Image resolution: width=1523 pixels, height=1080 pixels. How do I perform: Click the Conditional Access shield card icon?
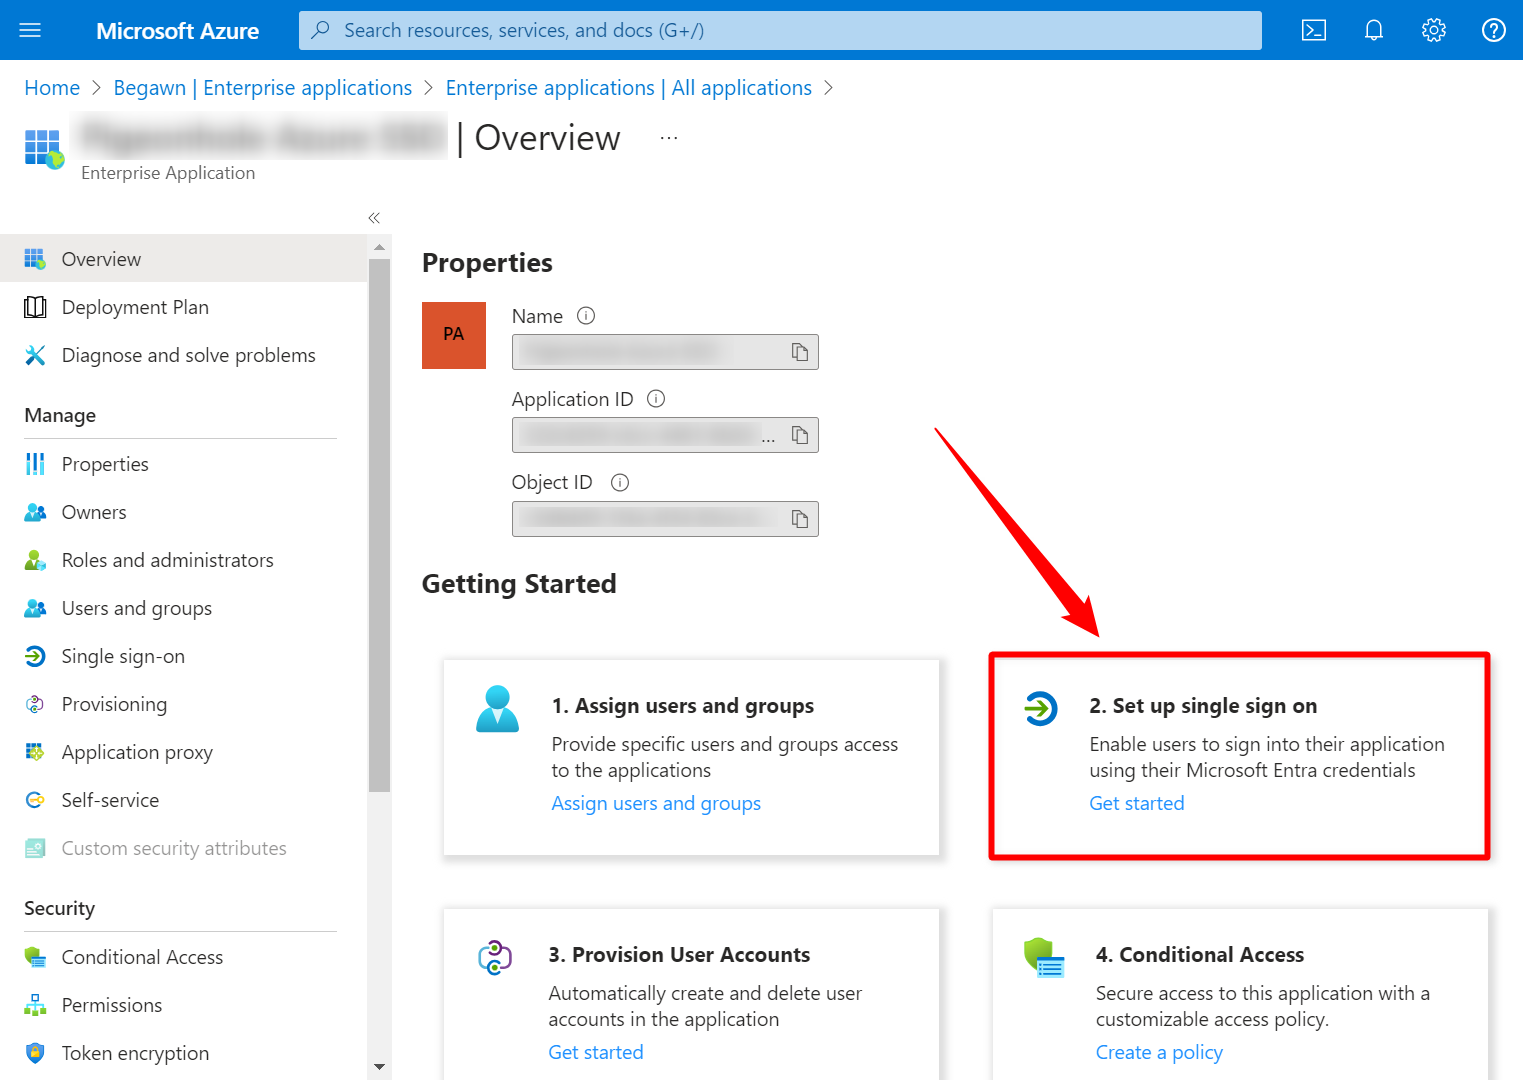1044,957
